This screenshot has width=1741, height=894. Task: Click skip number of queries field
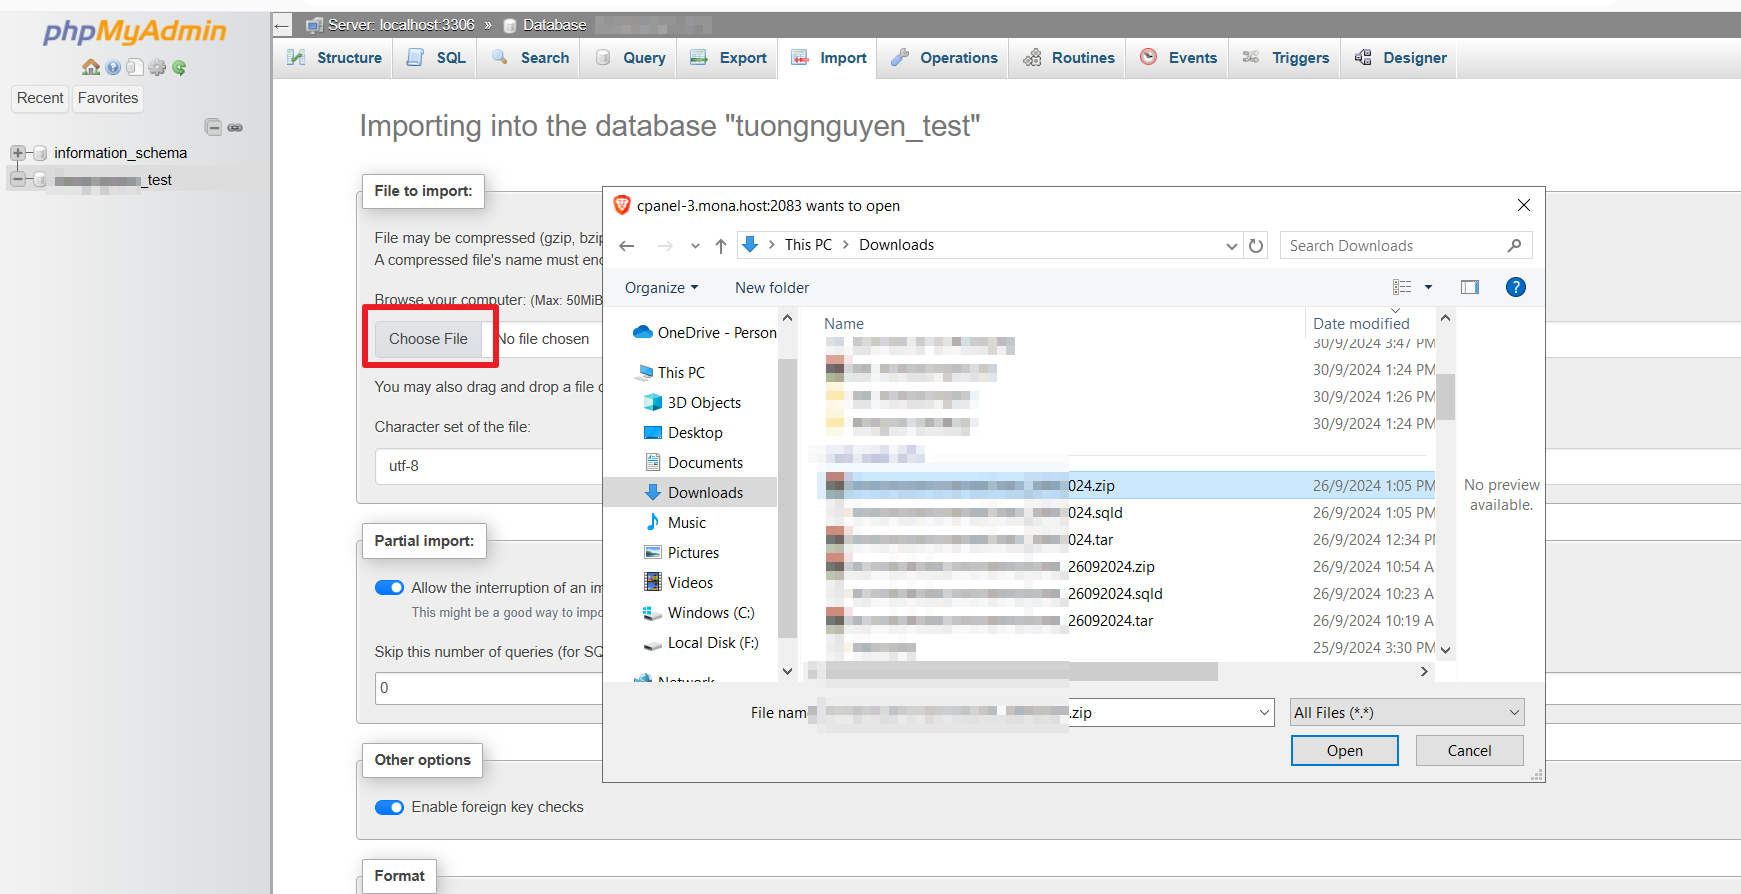(x=489, y=688)
